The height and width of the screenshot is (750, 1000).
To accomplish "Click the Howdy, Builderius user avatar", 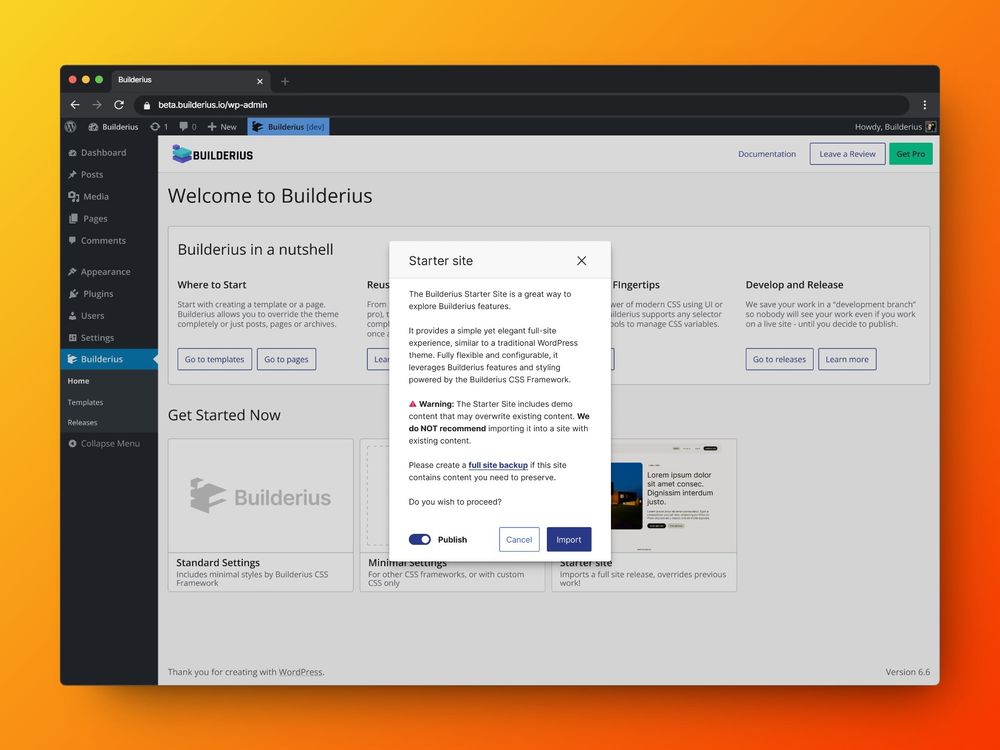I will click(930, 127).
